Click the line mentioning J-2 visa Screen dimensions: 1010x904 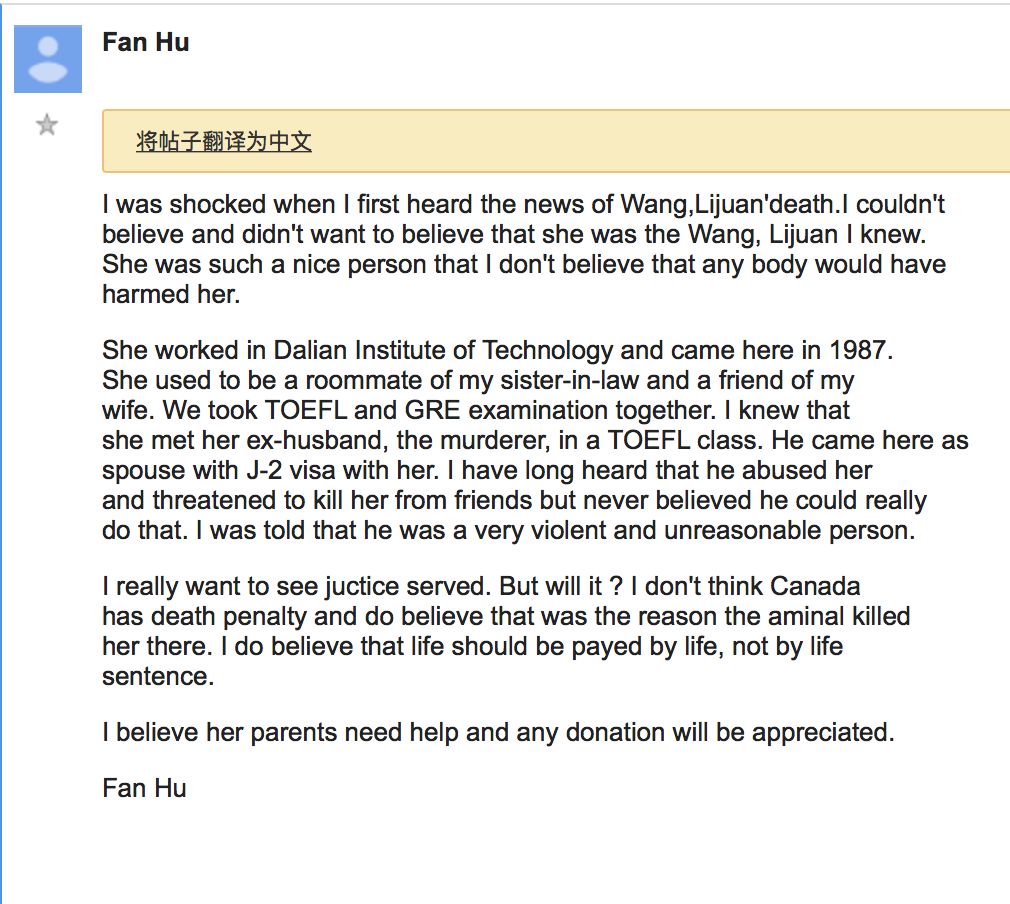[x=487, y=470]
